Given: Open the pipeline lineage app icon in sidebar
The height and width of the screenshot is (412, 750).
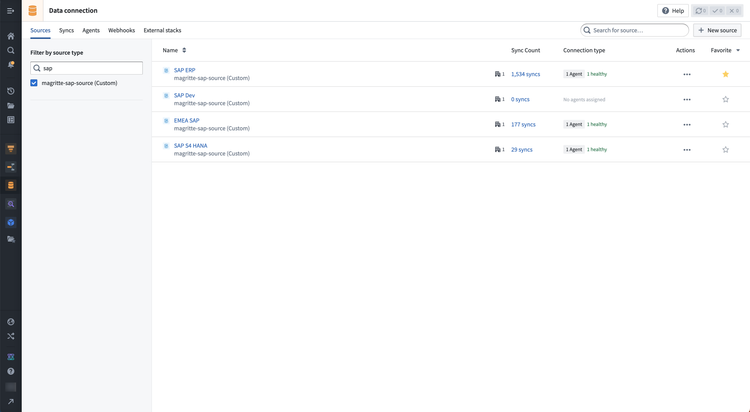Looking at the screenshot, I should click(11, 167).
